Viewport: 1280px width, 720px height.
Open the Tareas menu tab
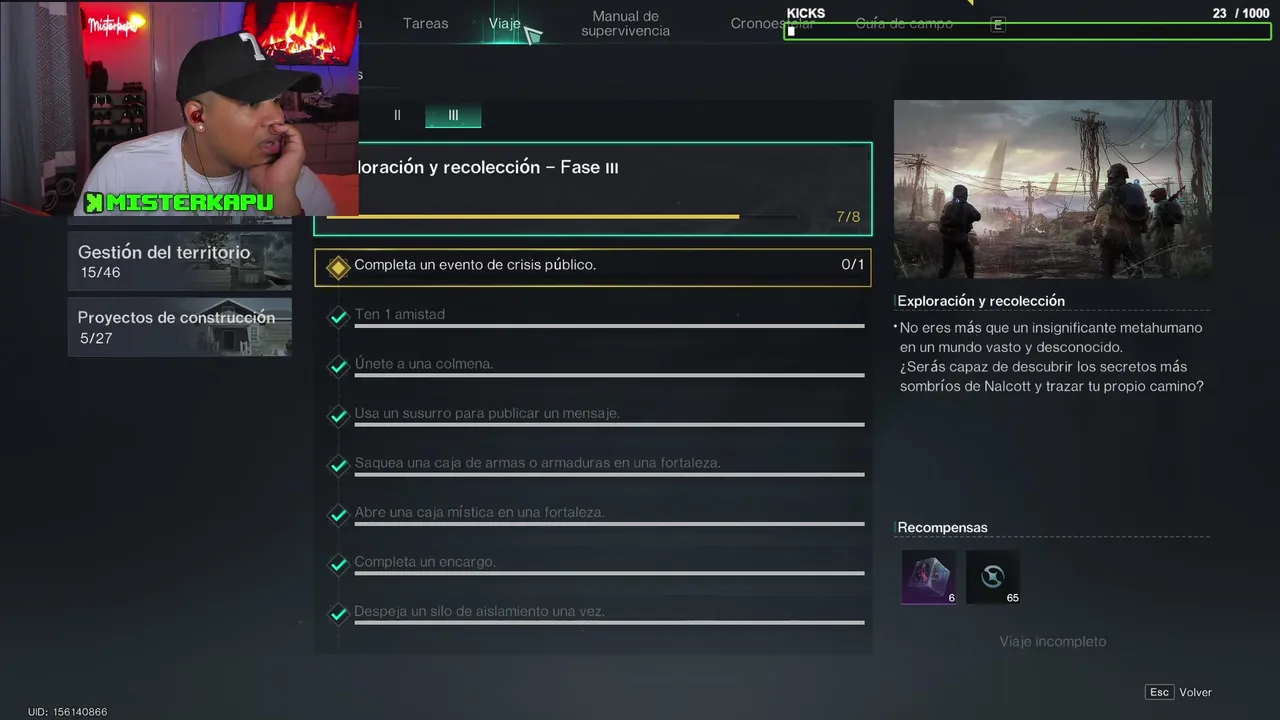point(426,23)
